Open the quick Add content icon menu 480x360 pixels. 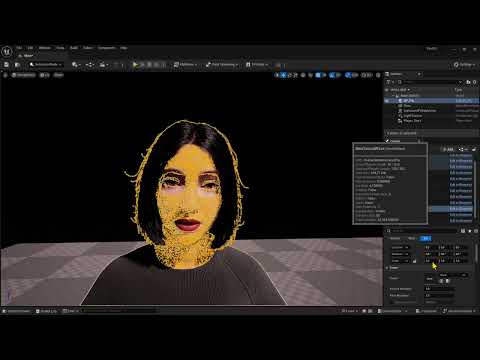coord(76,65)
